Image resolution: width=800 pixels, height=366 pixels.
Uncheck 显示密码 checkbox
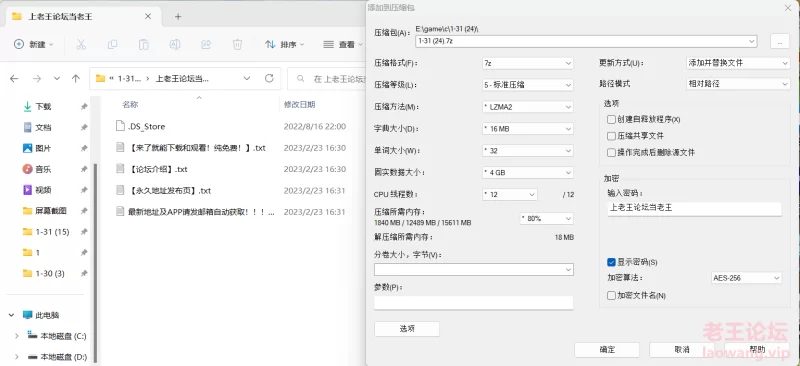pos(611,262)
